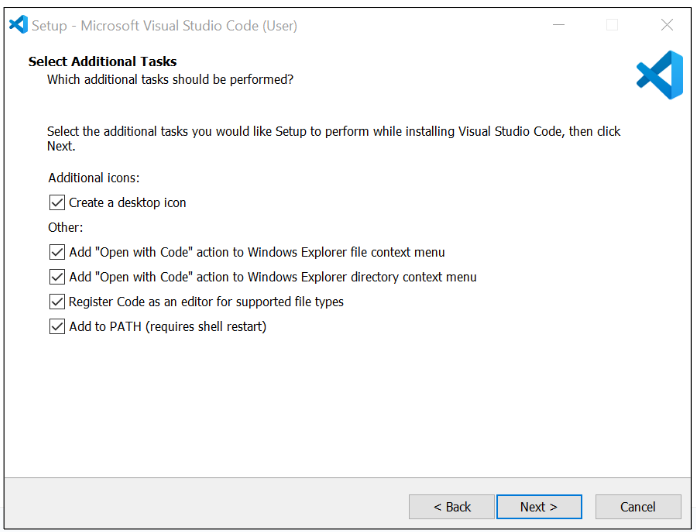Screen dimensions: 696x532
Task: Click the instruction paragraph about additional tasks
Action: pyautogui.click(x=334, y=132)
